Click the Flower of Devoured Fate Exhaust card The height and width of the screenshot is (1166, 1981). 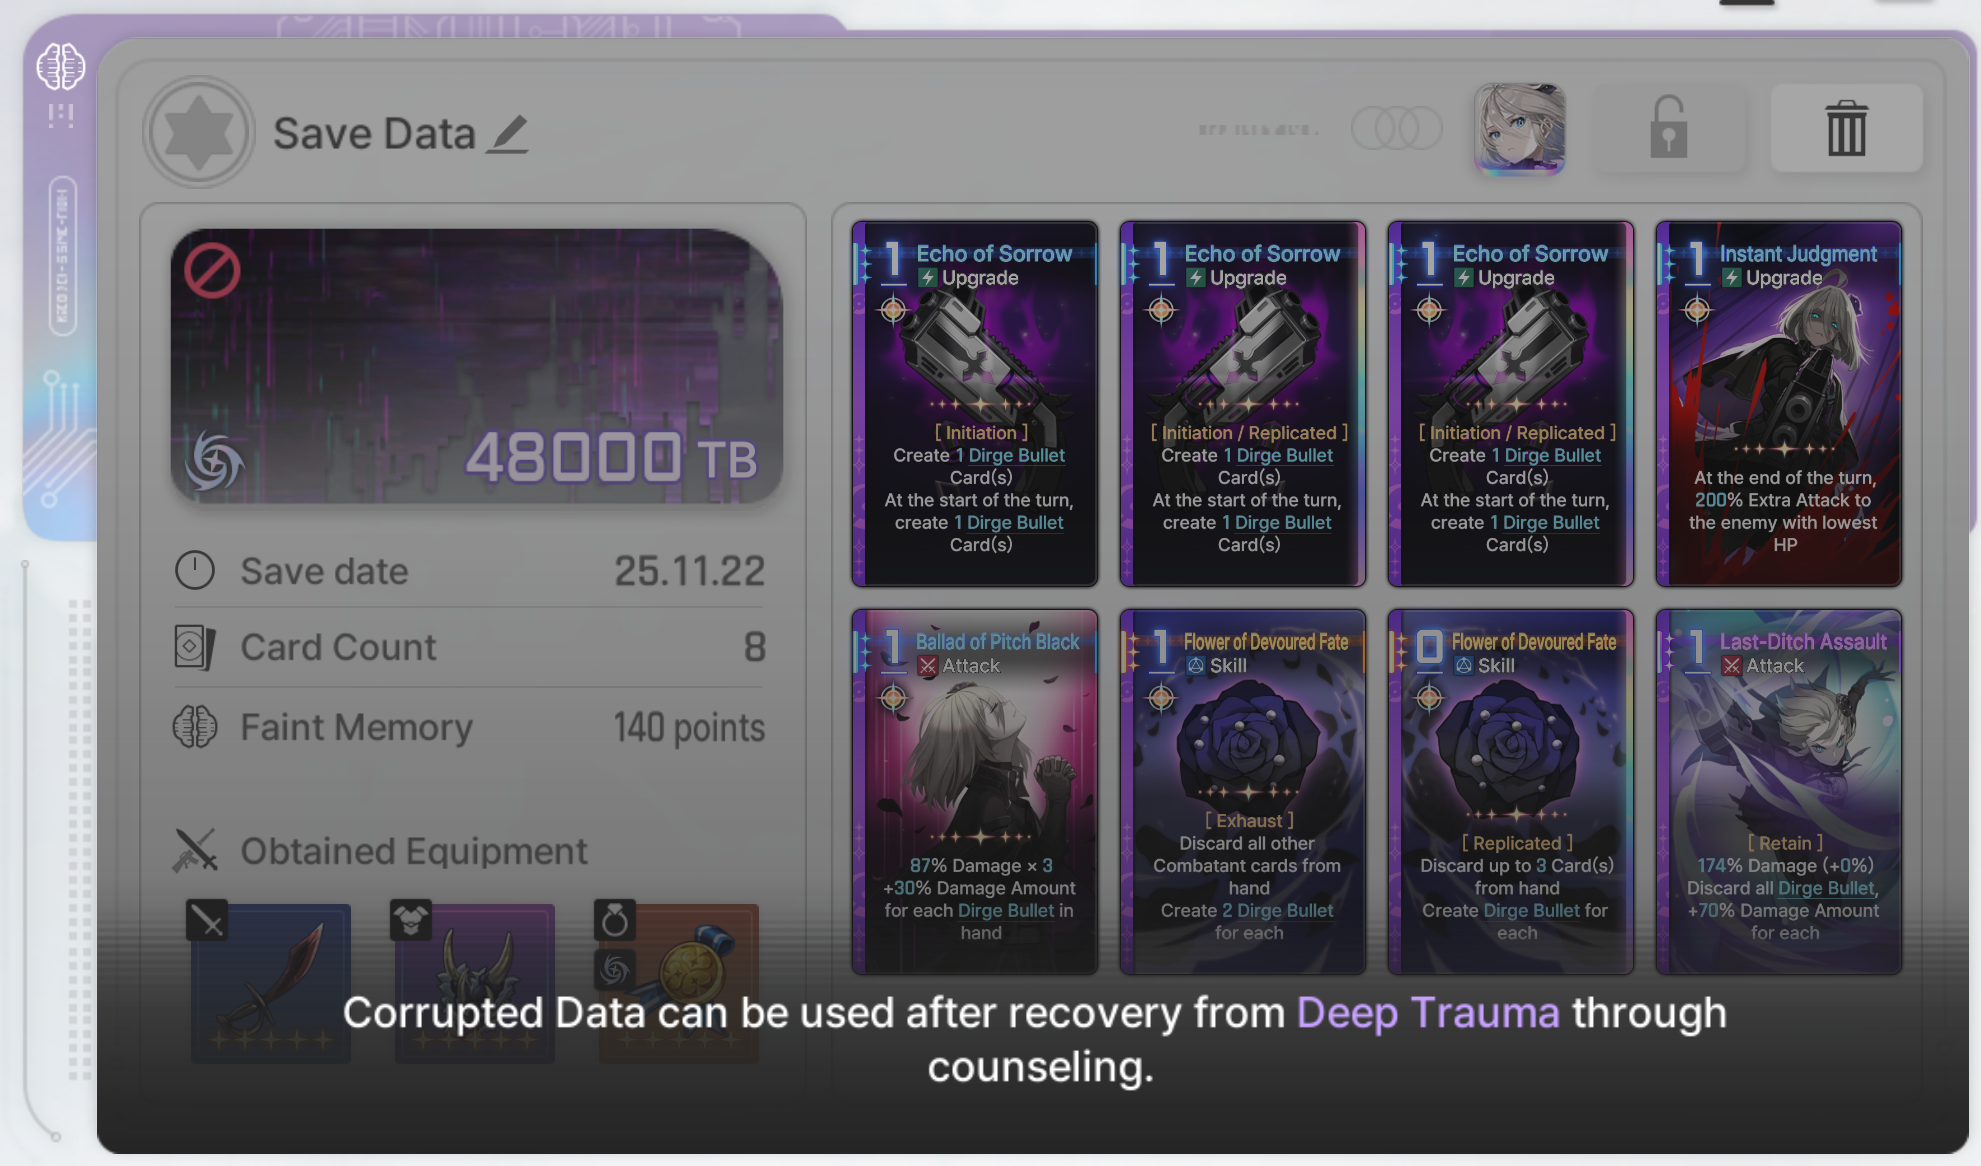click(1242, 791)
